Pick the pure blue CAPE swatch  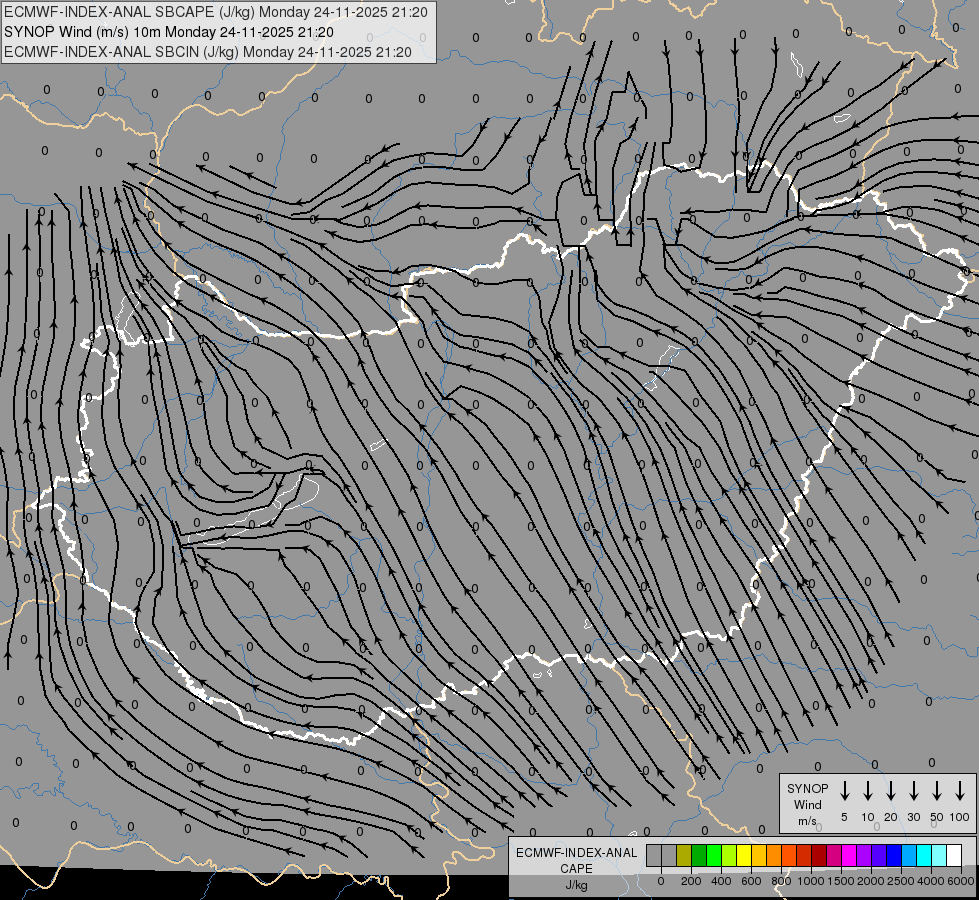pyautogui.click(x=894, y=855)
